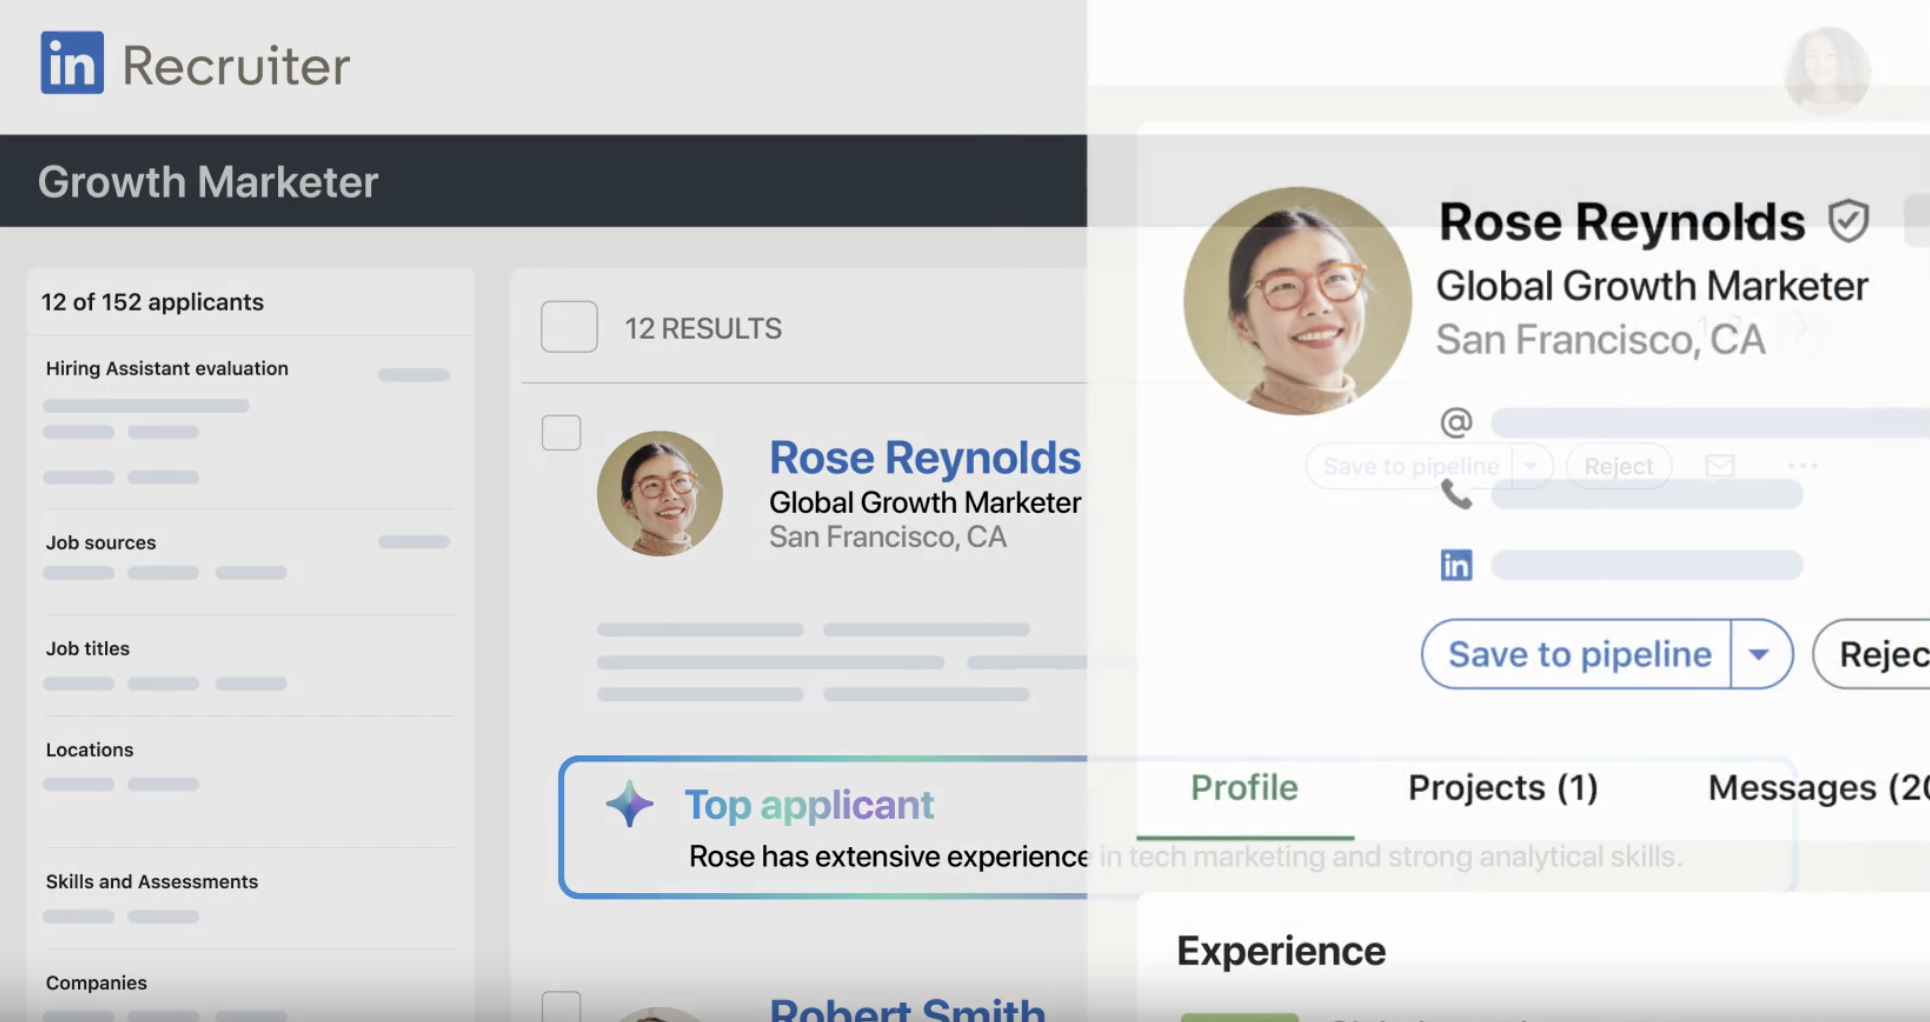Click the Experience section heading
The image size is (1930, 1022).
(1281, 951)
